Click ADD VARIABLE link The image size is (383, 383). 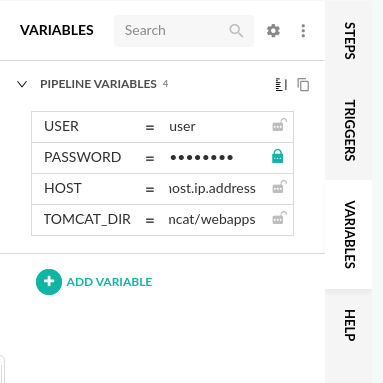pyautogui.click(x=109, y=282)
